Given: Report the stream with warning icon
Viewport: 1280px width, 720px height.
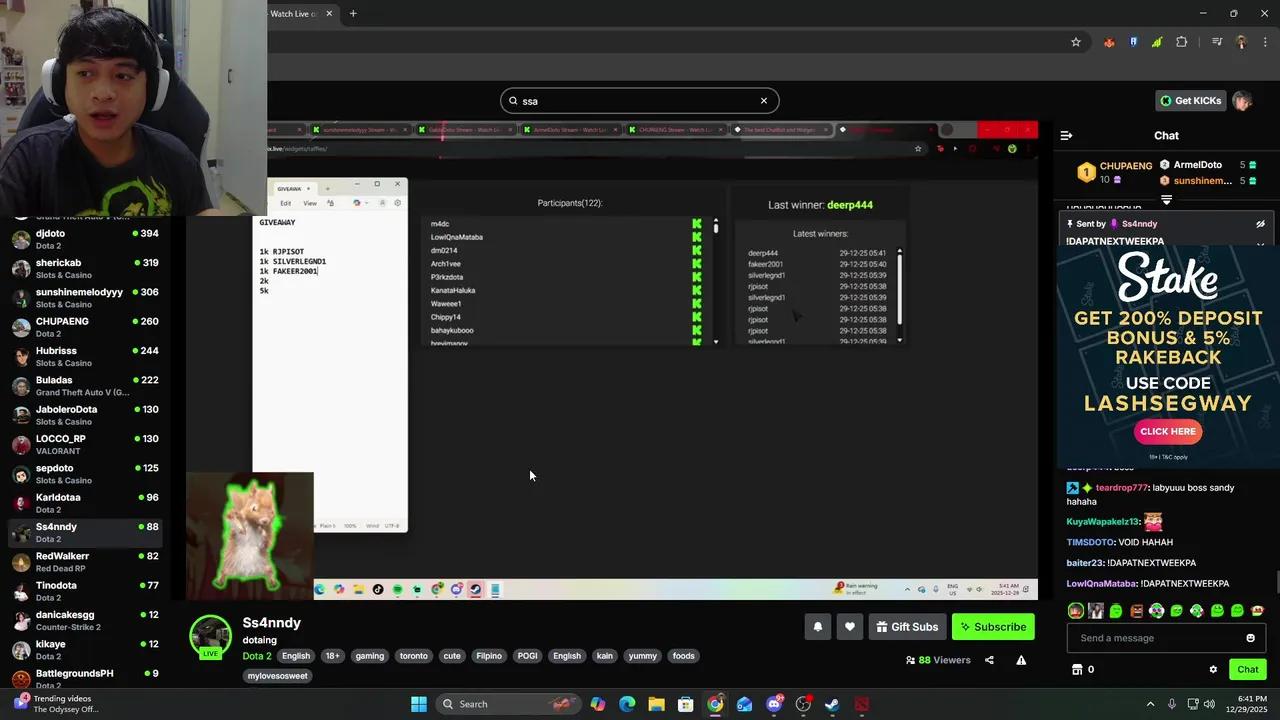Looking at the screenshot, I should (1021, 660).
